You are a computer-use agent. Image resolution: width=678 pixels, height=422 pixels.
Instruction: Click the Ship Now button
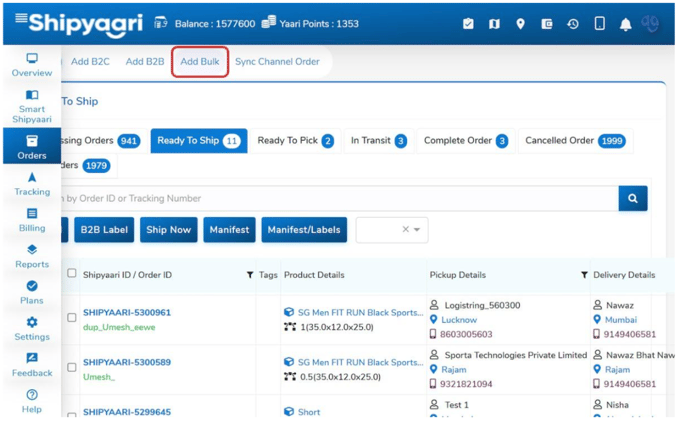click(x=169, y=230)
